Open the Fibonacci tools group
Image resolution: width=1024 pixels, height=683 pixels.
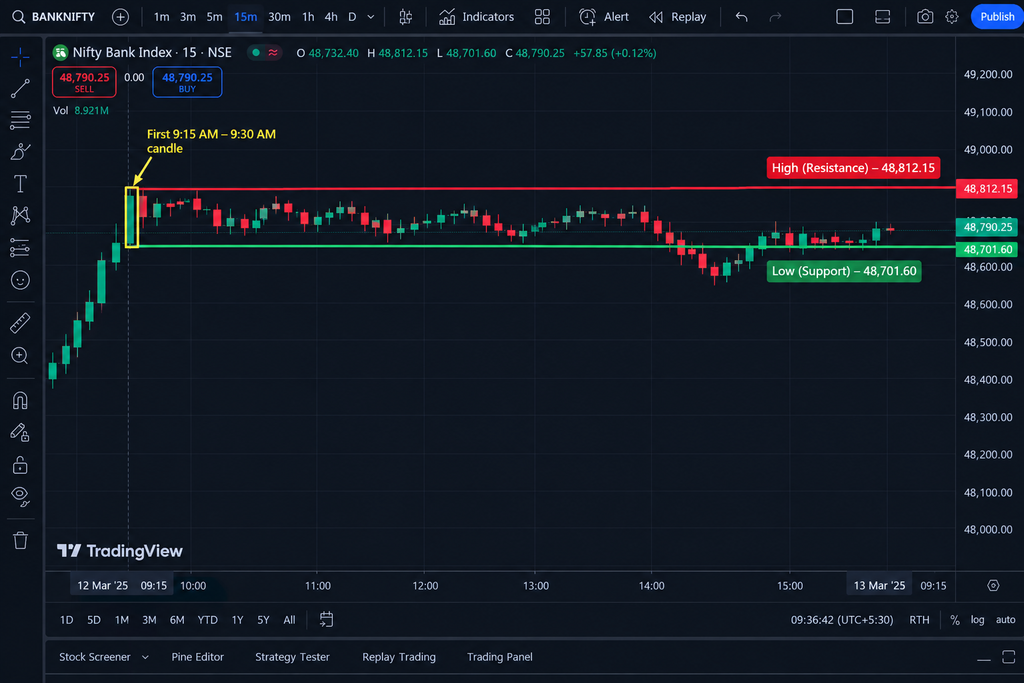(x=20, y=120)
